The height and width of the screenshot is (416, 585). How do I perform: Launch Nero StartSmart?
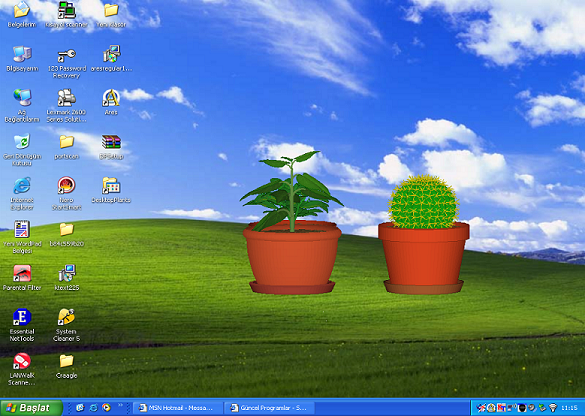(66, 193)
